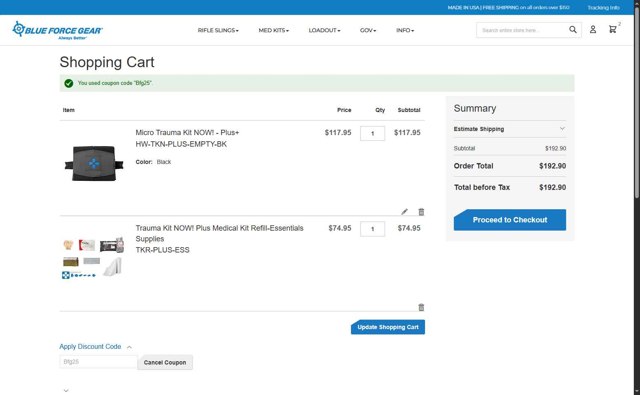Click the chevron below the discount field
This screenshot has width=640, height=395.
66,391
